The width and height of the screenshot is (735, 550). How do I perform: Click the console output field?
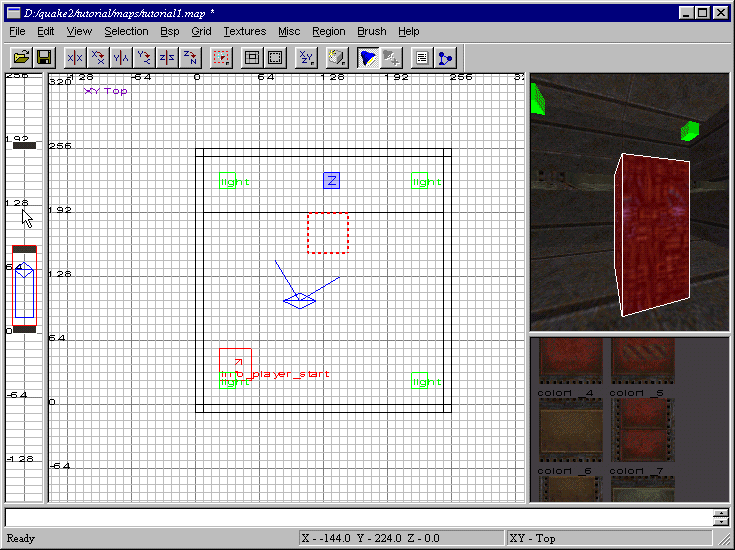pyautogui.click(x=359, y=518)
